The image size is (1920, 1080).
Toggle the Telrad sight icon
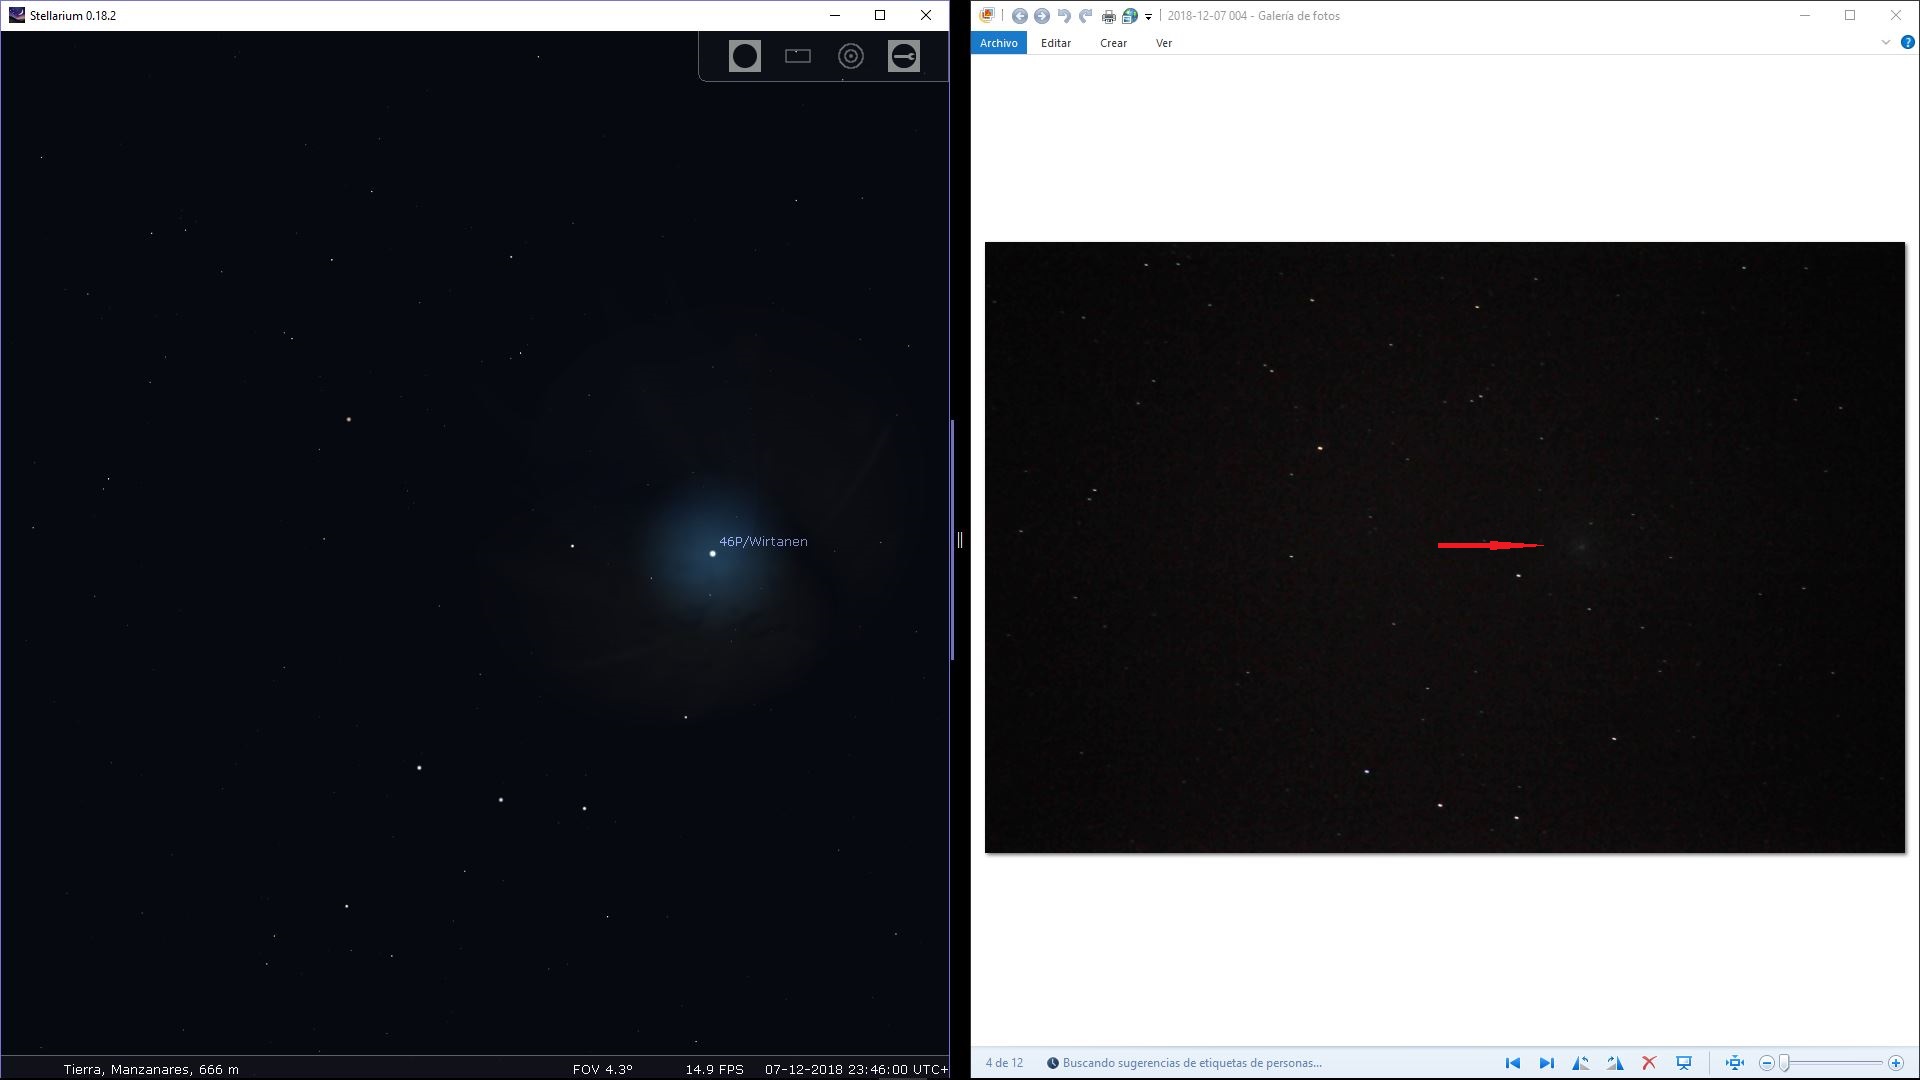pos(851,56)
